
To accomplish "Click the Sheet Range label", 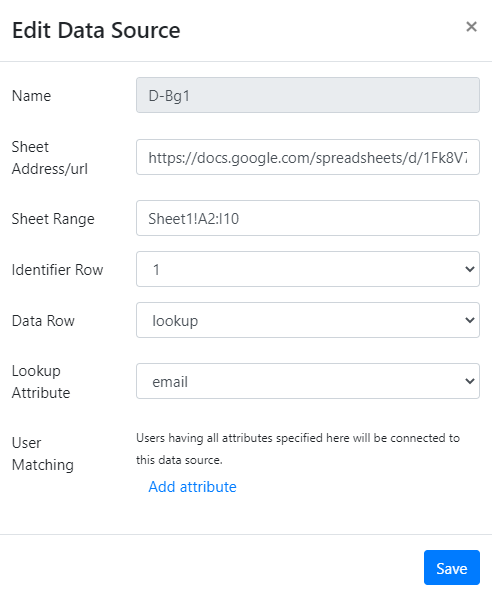I will tap(53, 219).
